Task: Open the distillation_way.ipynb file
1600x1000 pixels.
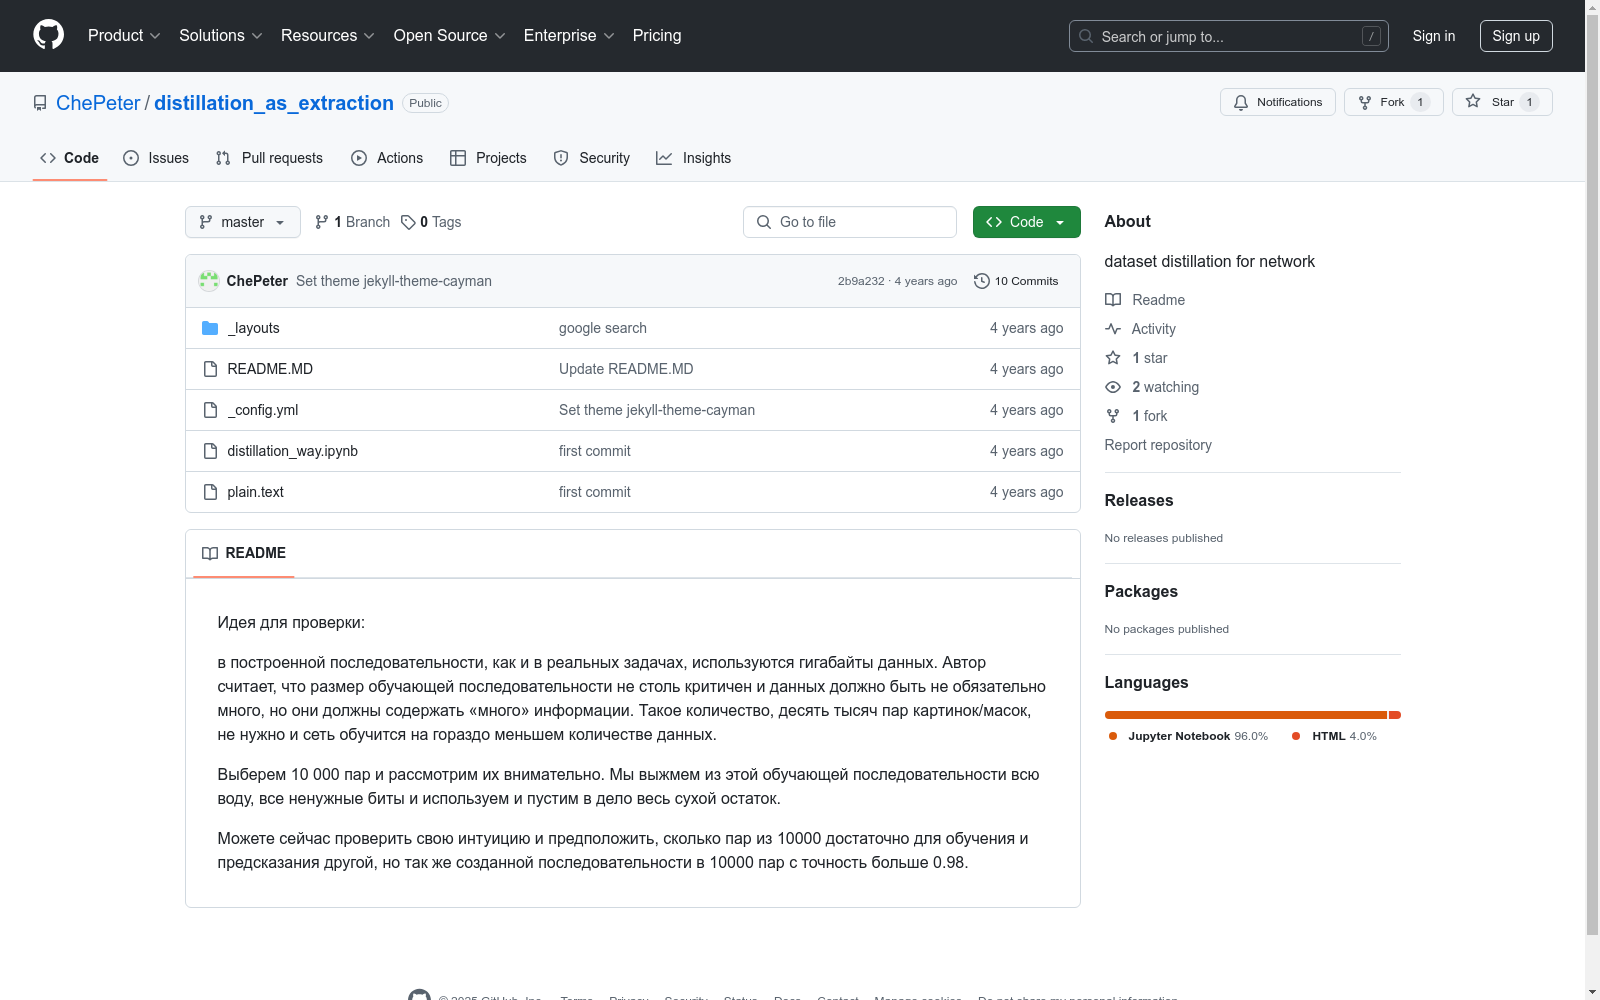Action: [293, 451]
